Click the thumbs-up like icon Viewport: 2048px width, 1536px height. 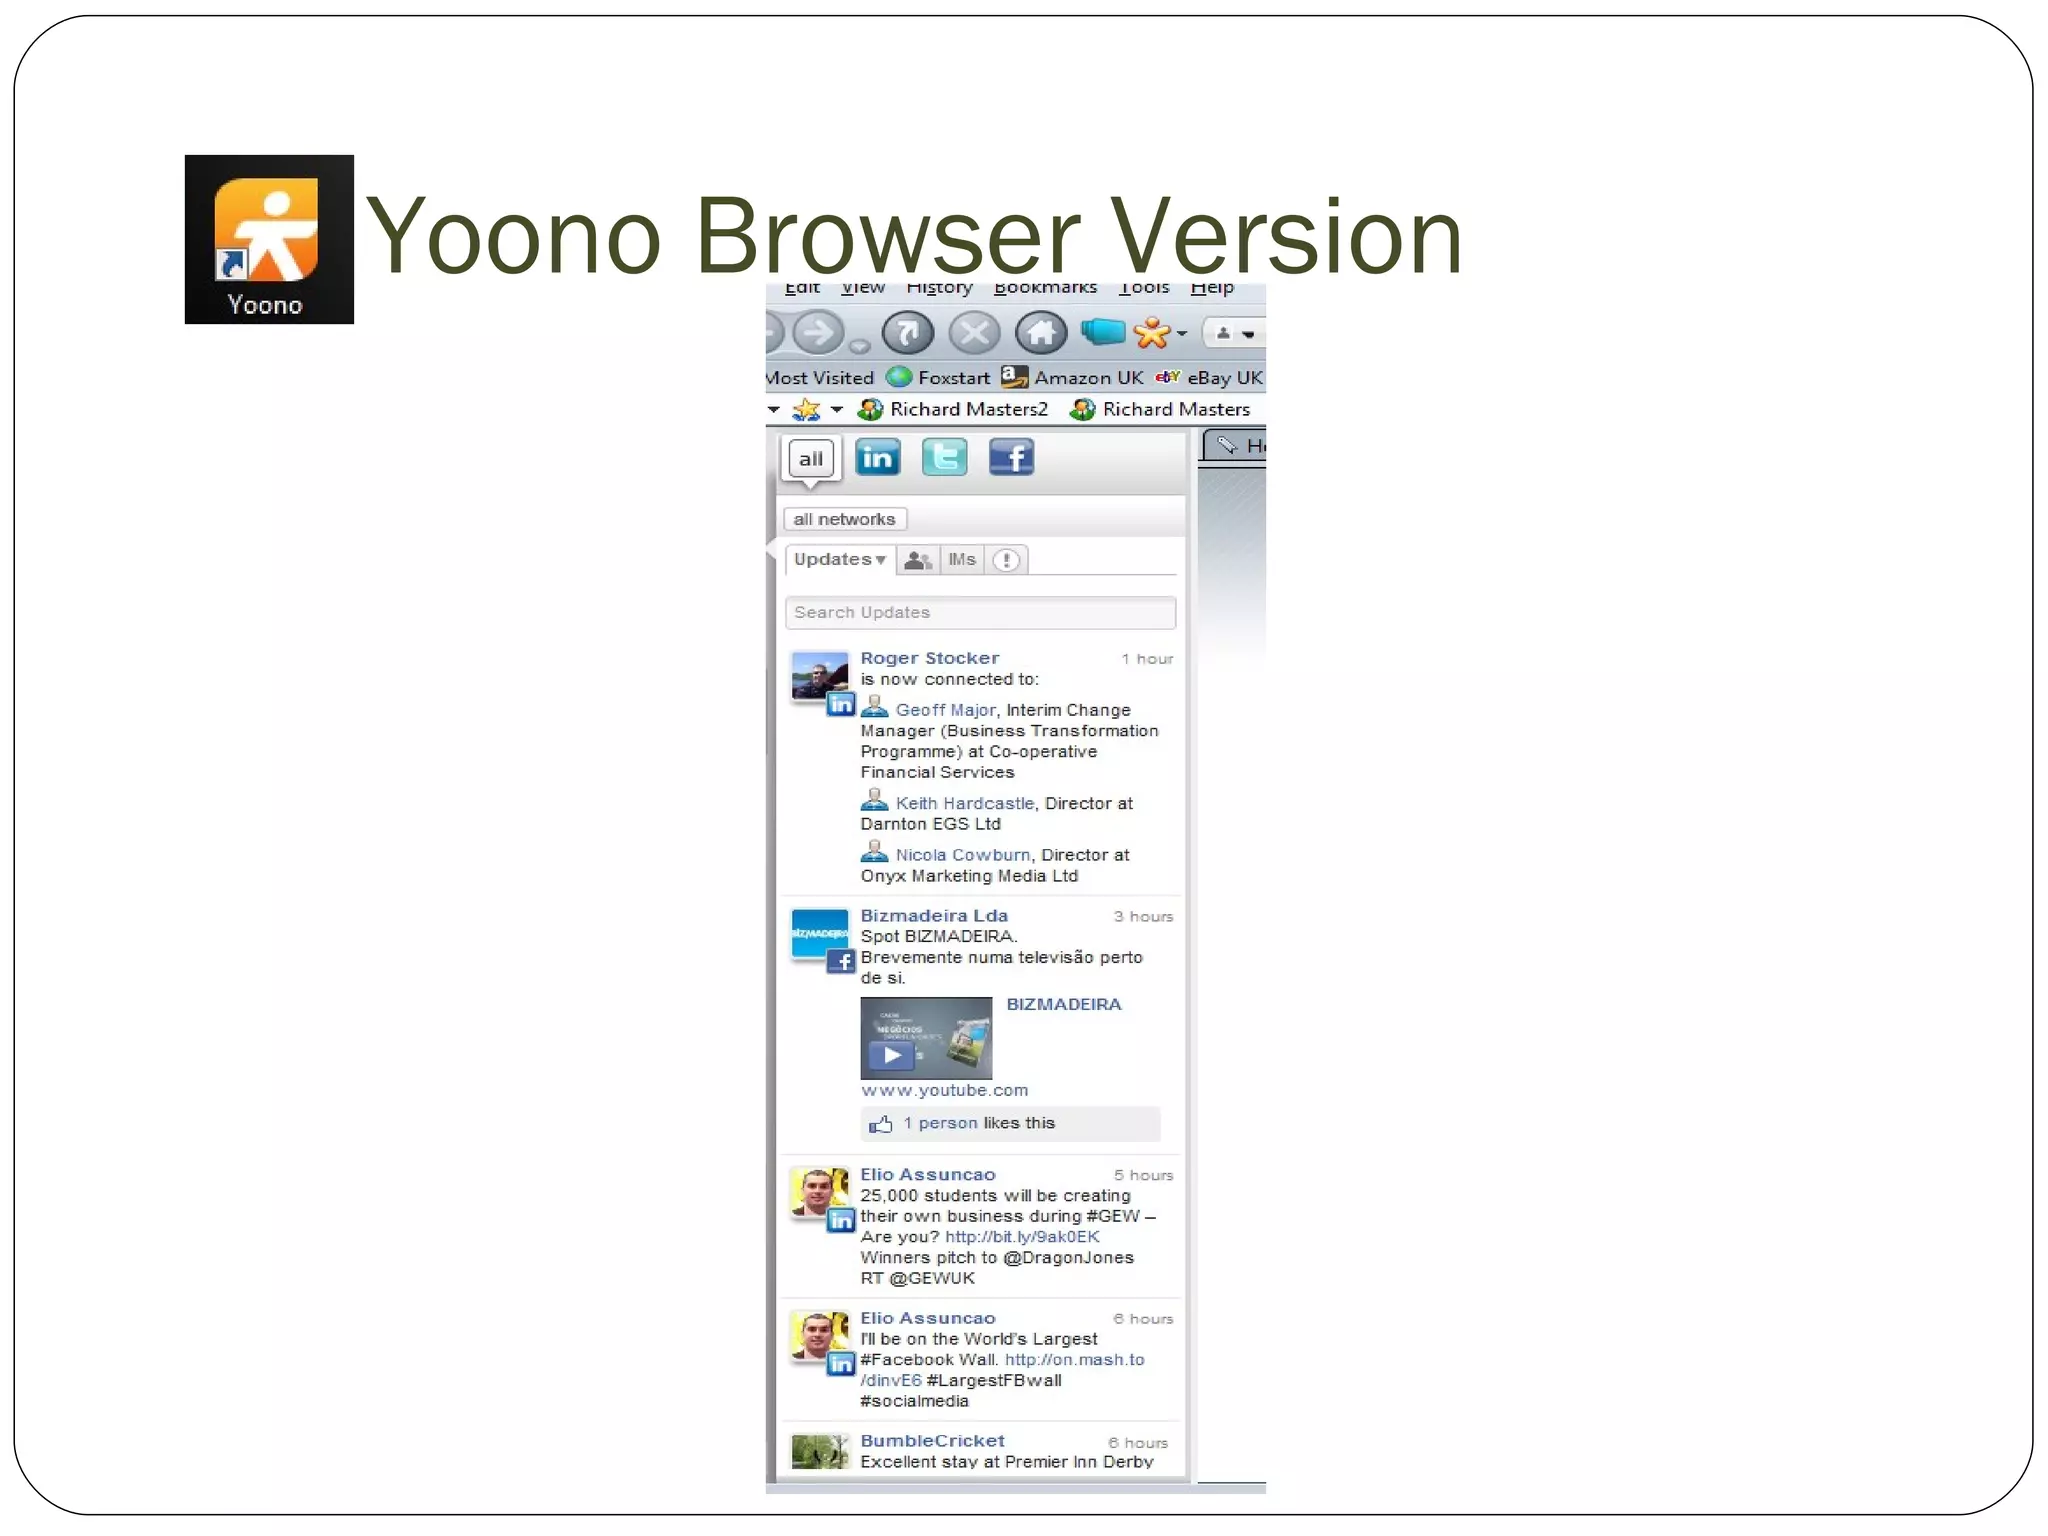point(880,1124)
